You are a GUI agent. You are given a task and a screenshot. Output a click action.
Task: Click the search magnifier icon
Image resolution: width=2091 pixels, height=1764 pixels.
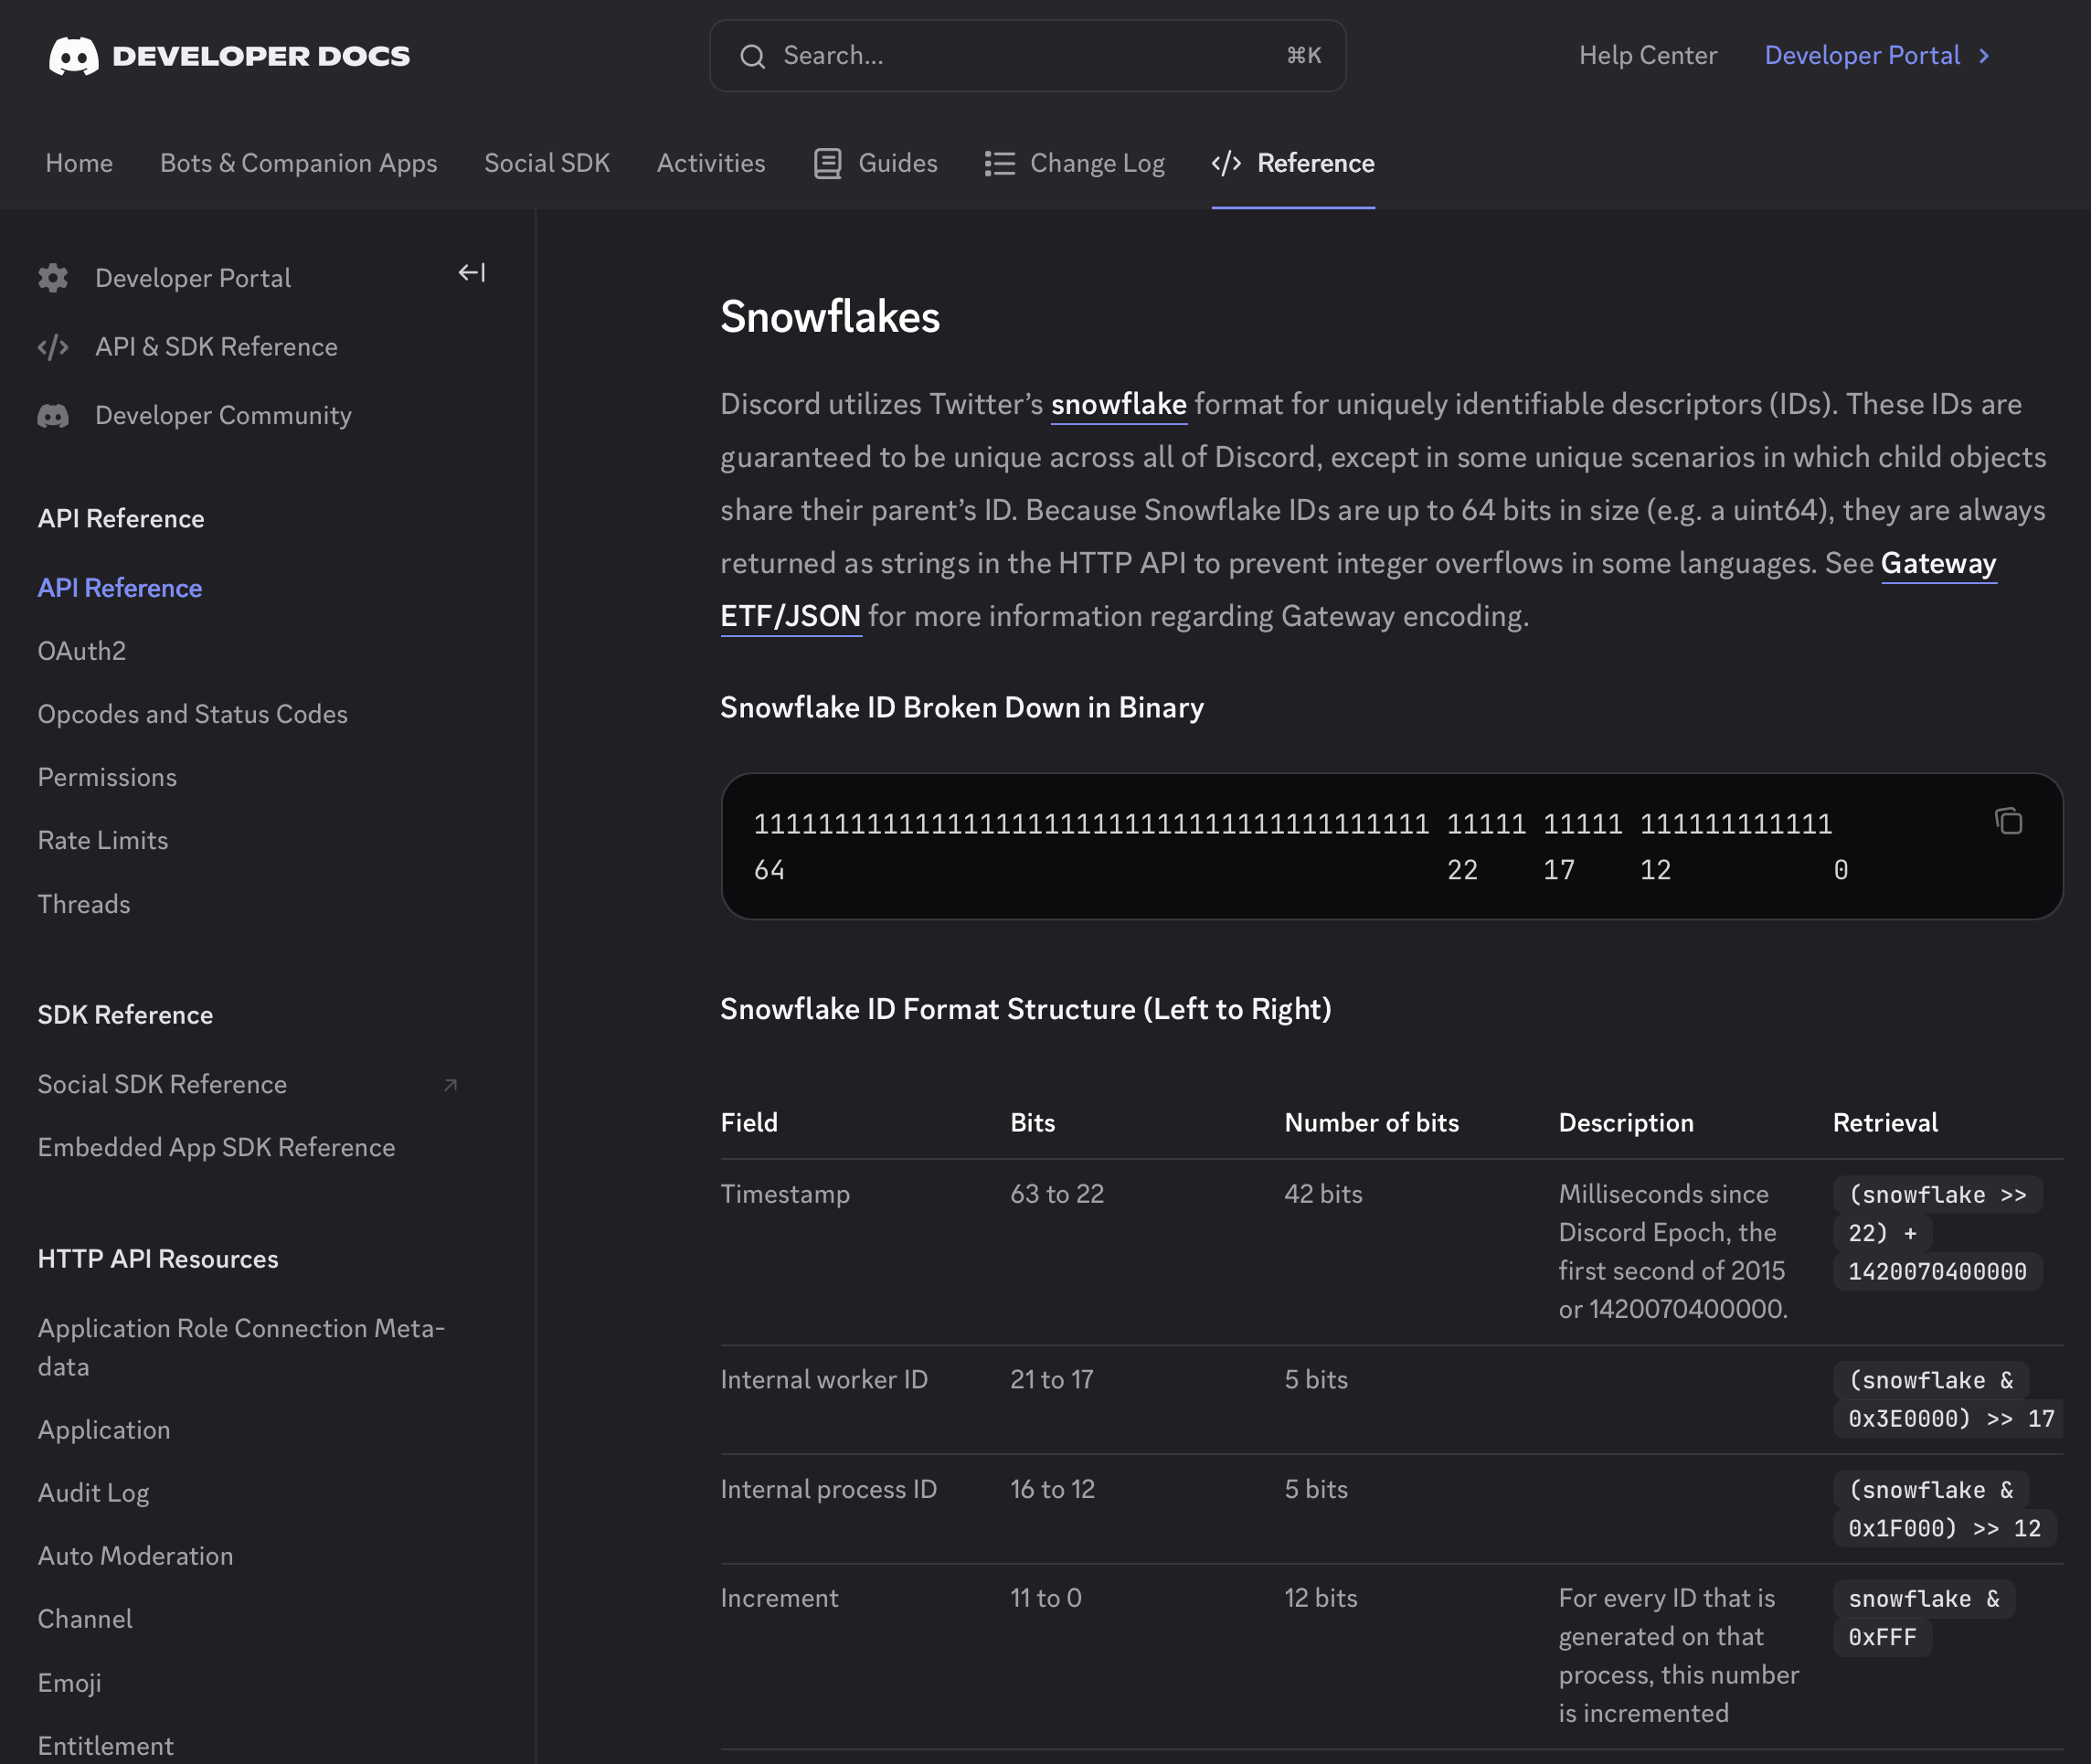tap(752, 56)
